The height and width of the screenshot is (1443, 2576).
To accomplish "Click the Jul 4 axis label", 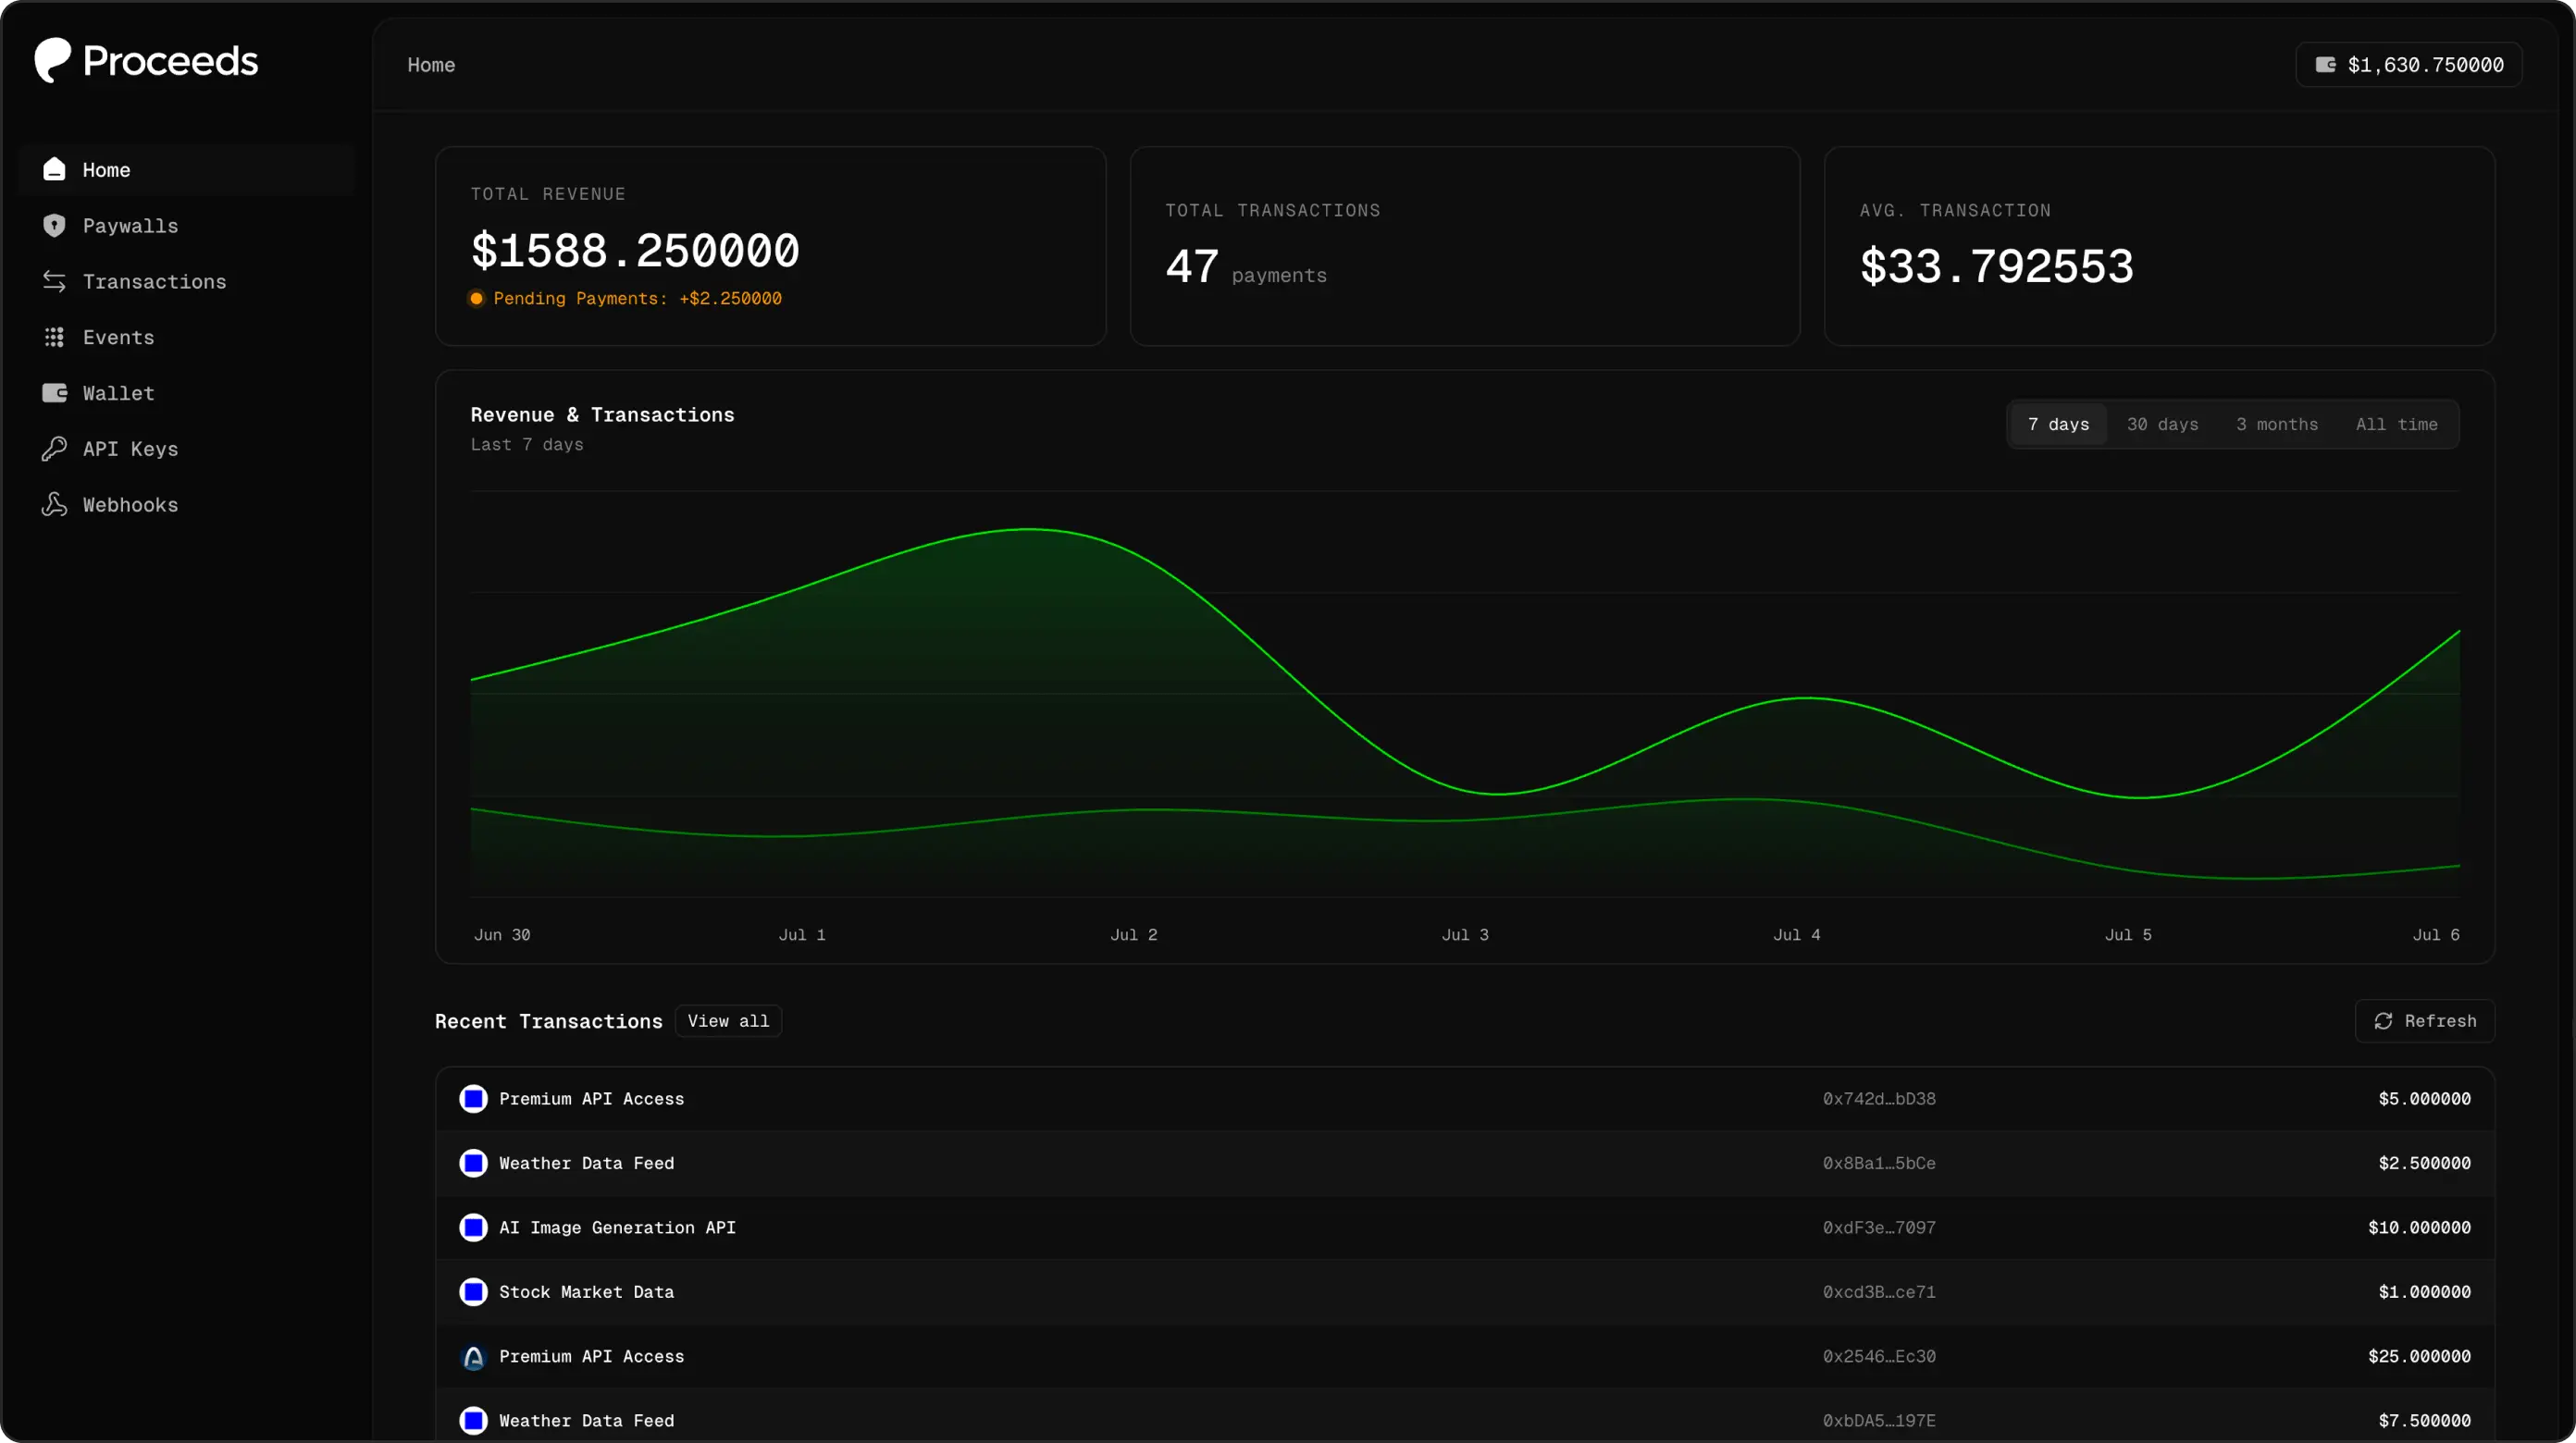I will point(1796,934).
